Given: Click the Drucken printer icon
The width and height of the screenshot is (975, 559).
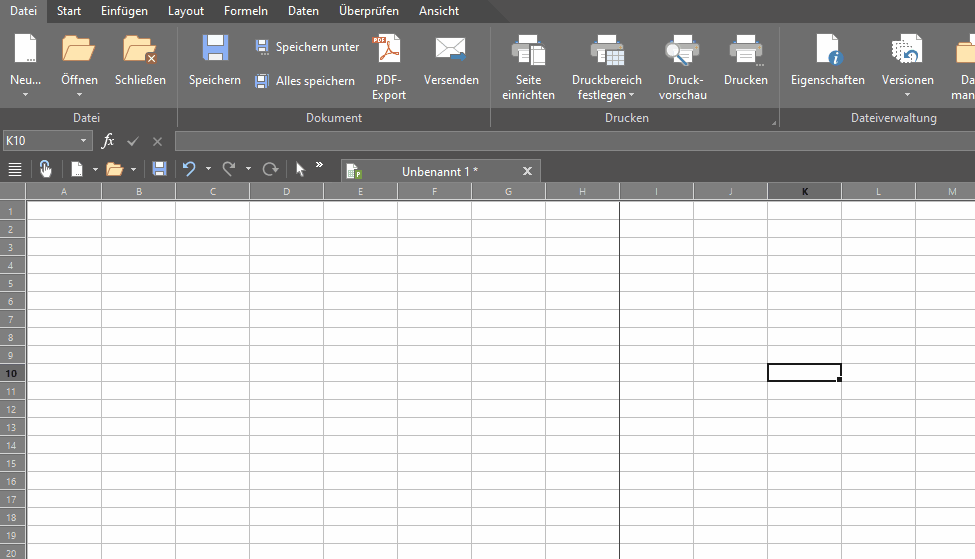Looking at the screenshot, I should [746, 49].
